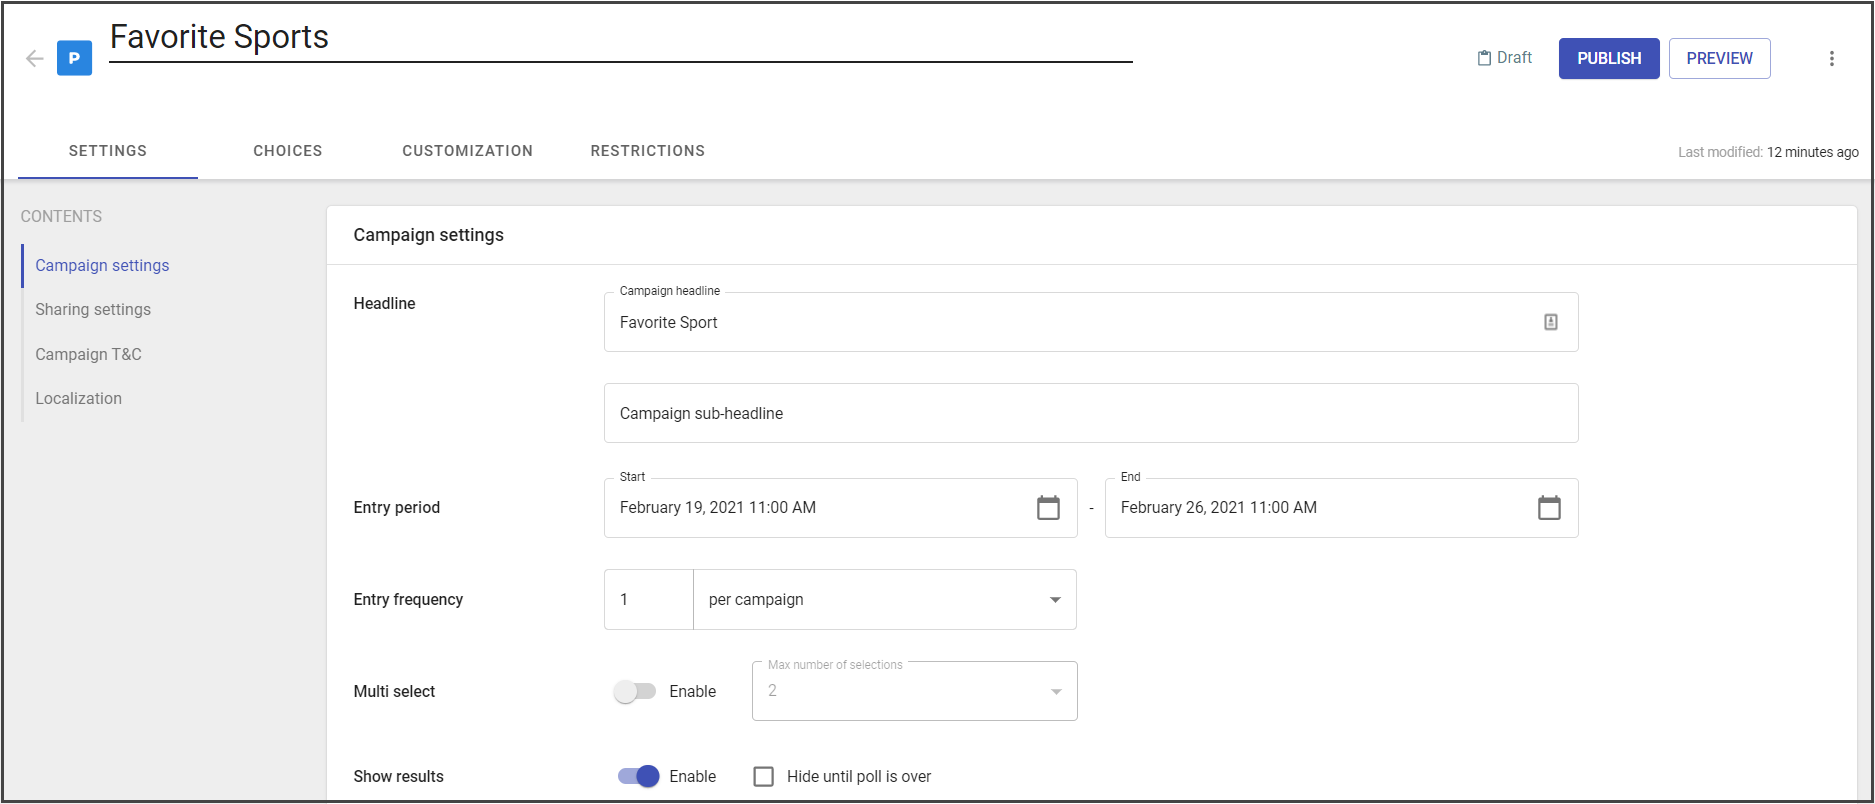Go to Campaign T&C section

pos(88,354)
